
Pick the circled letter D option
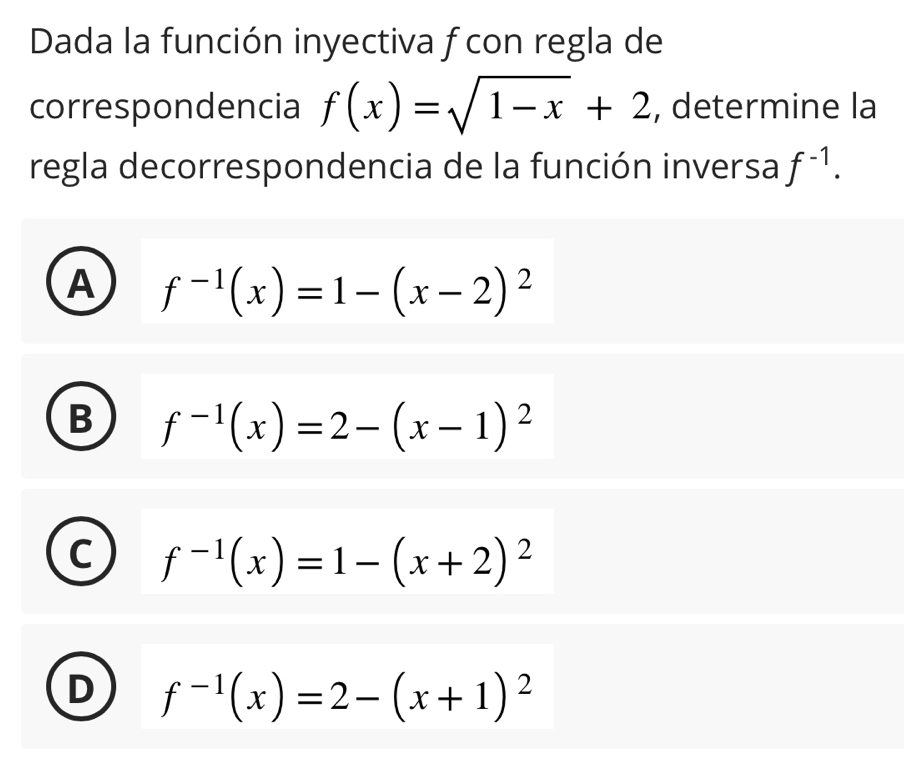tap(81, 686)
